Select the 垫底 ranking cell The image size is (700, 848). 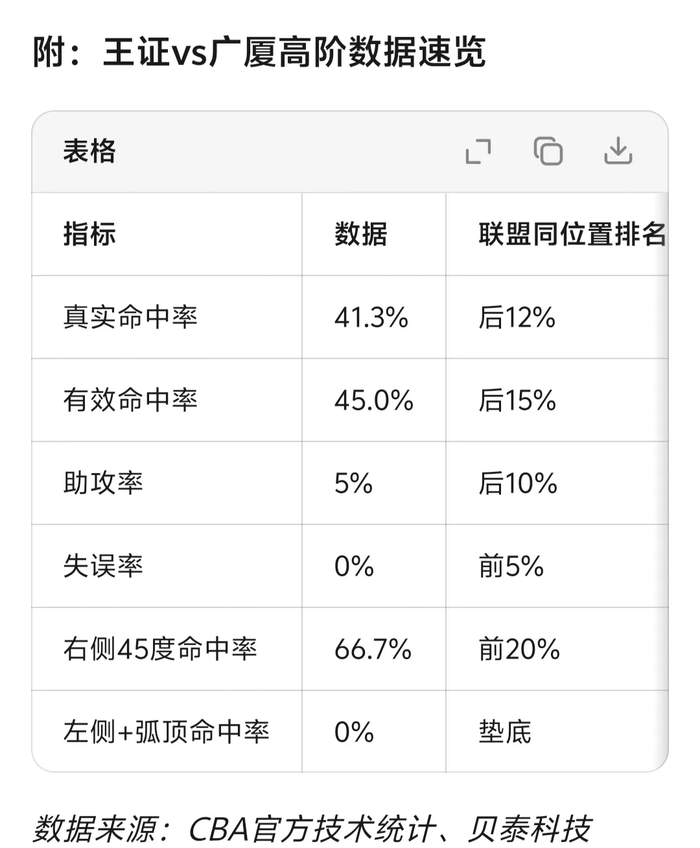pos(504,732)
